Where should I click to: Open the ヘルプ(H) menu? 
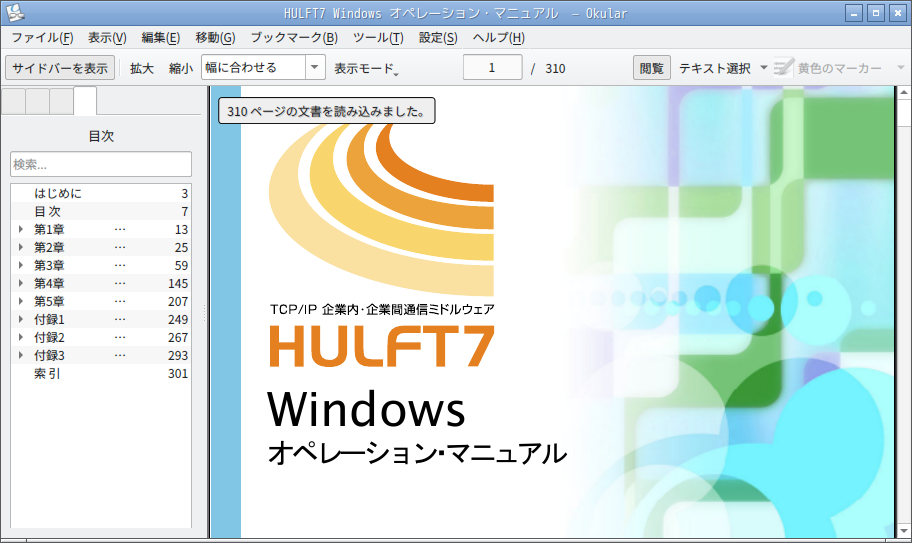tap(498, 38)
